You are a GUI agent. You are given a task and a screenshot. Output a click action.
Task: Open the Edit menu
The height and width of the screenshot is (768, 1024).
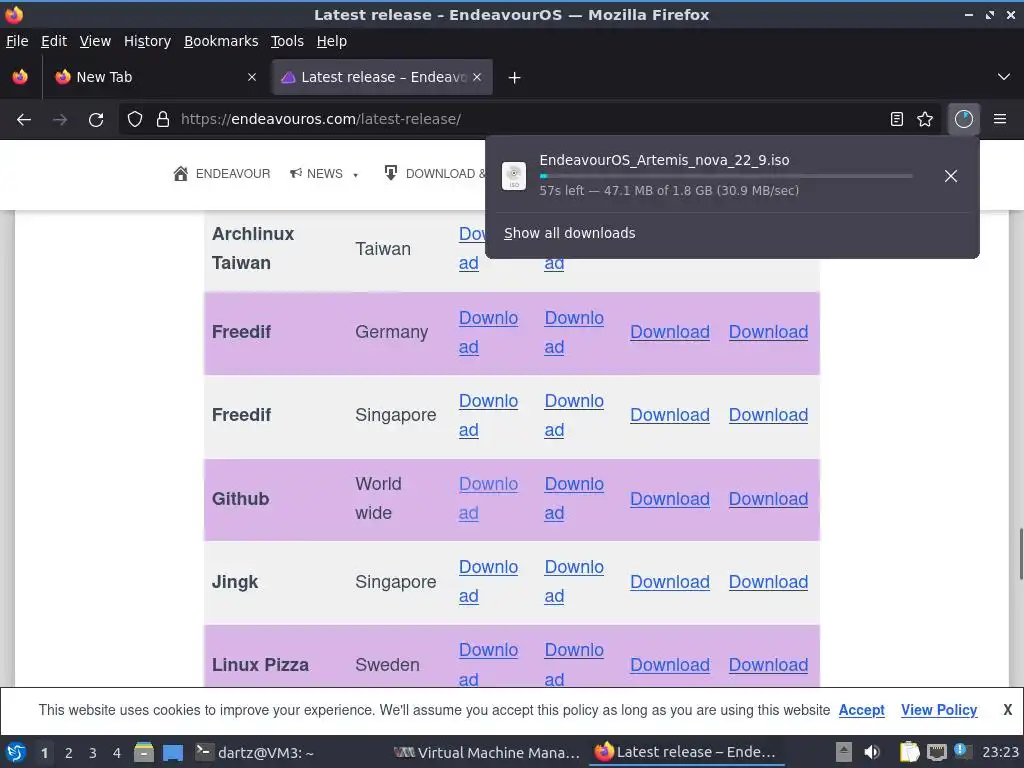54,41
